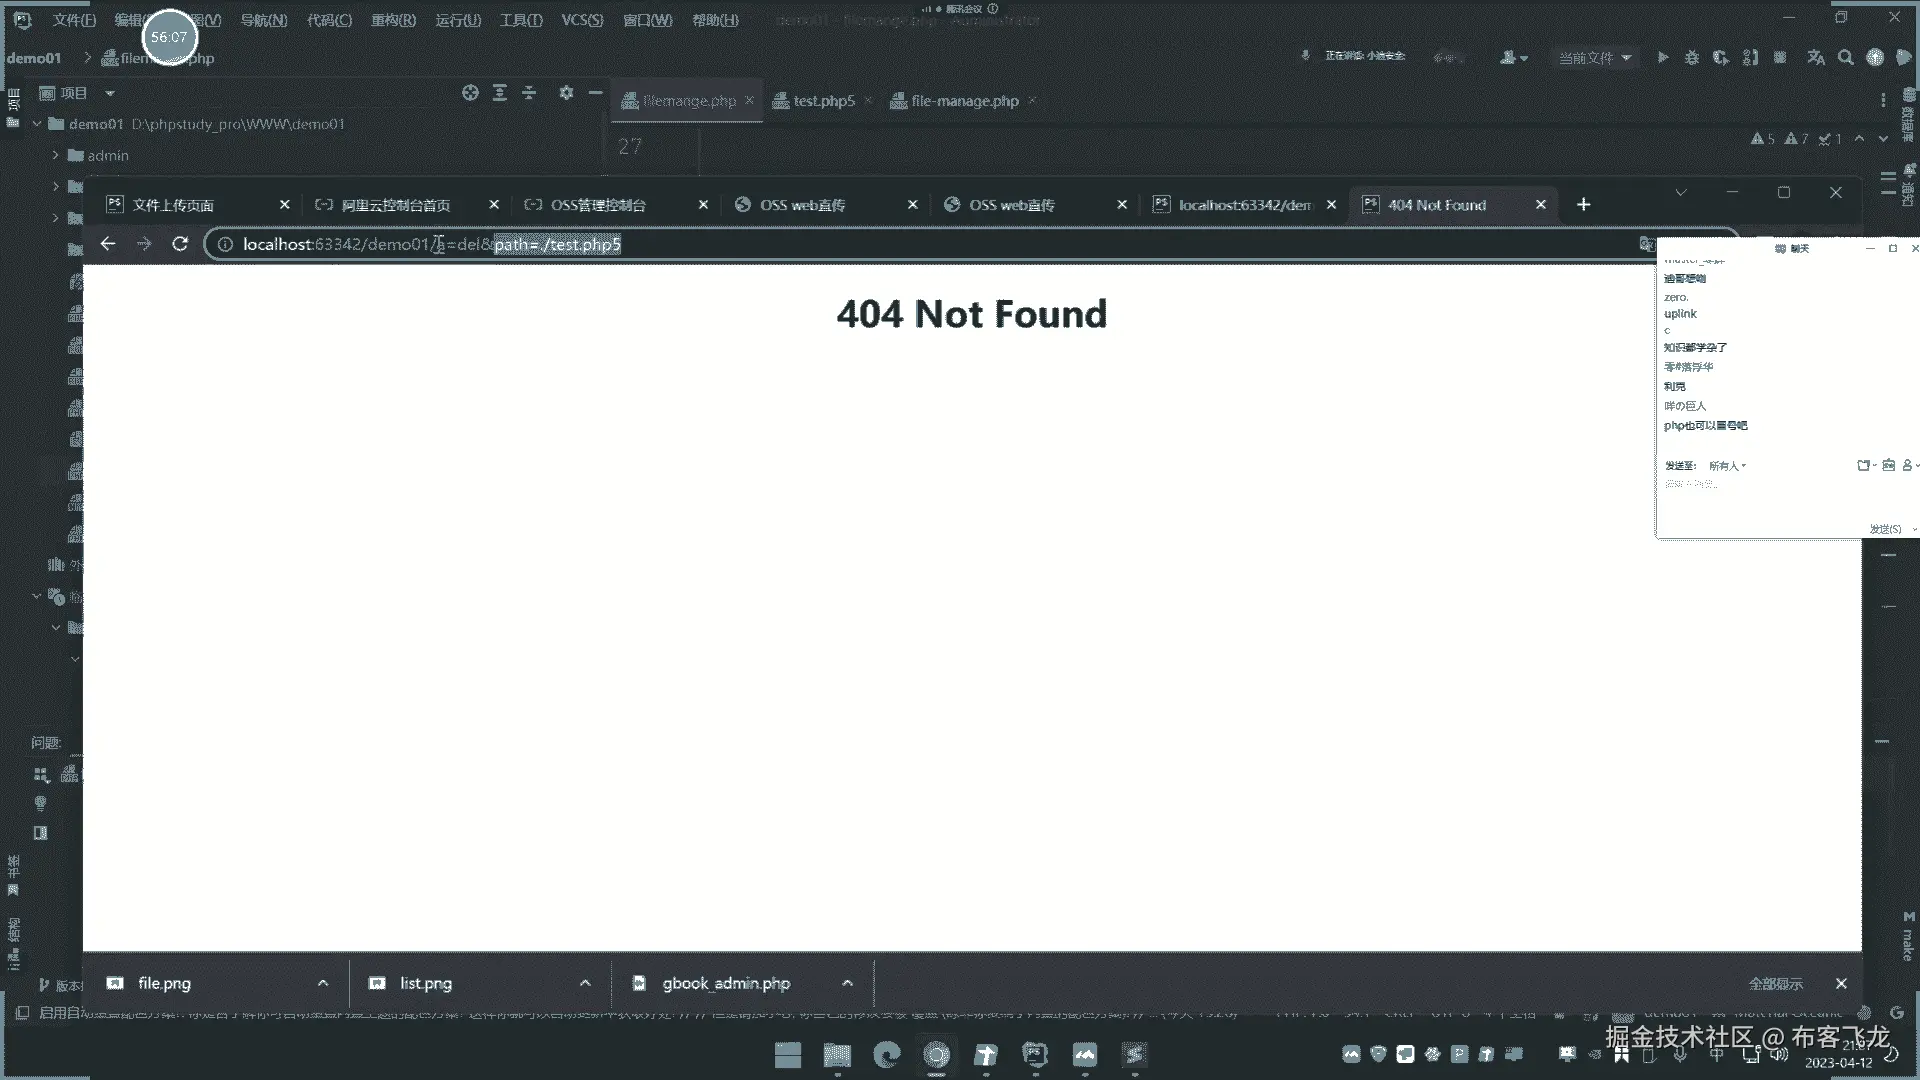Open the current file run configuration dropdown
Screen dimensions: 1920x1080
pyautogui.click(x=1595, y=58)
